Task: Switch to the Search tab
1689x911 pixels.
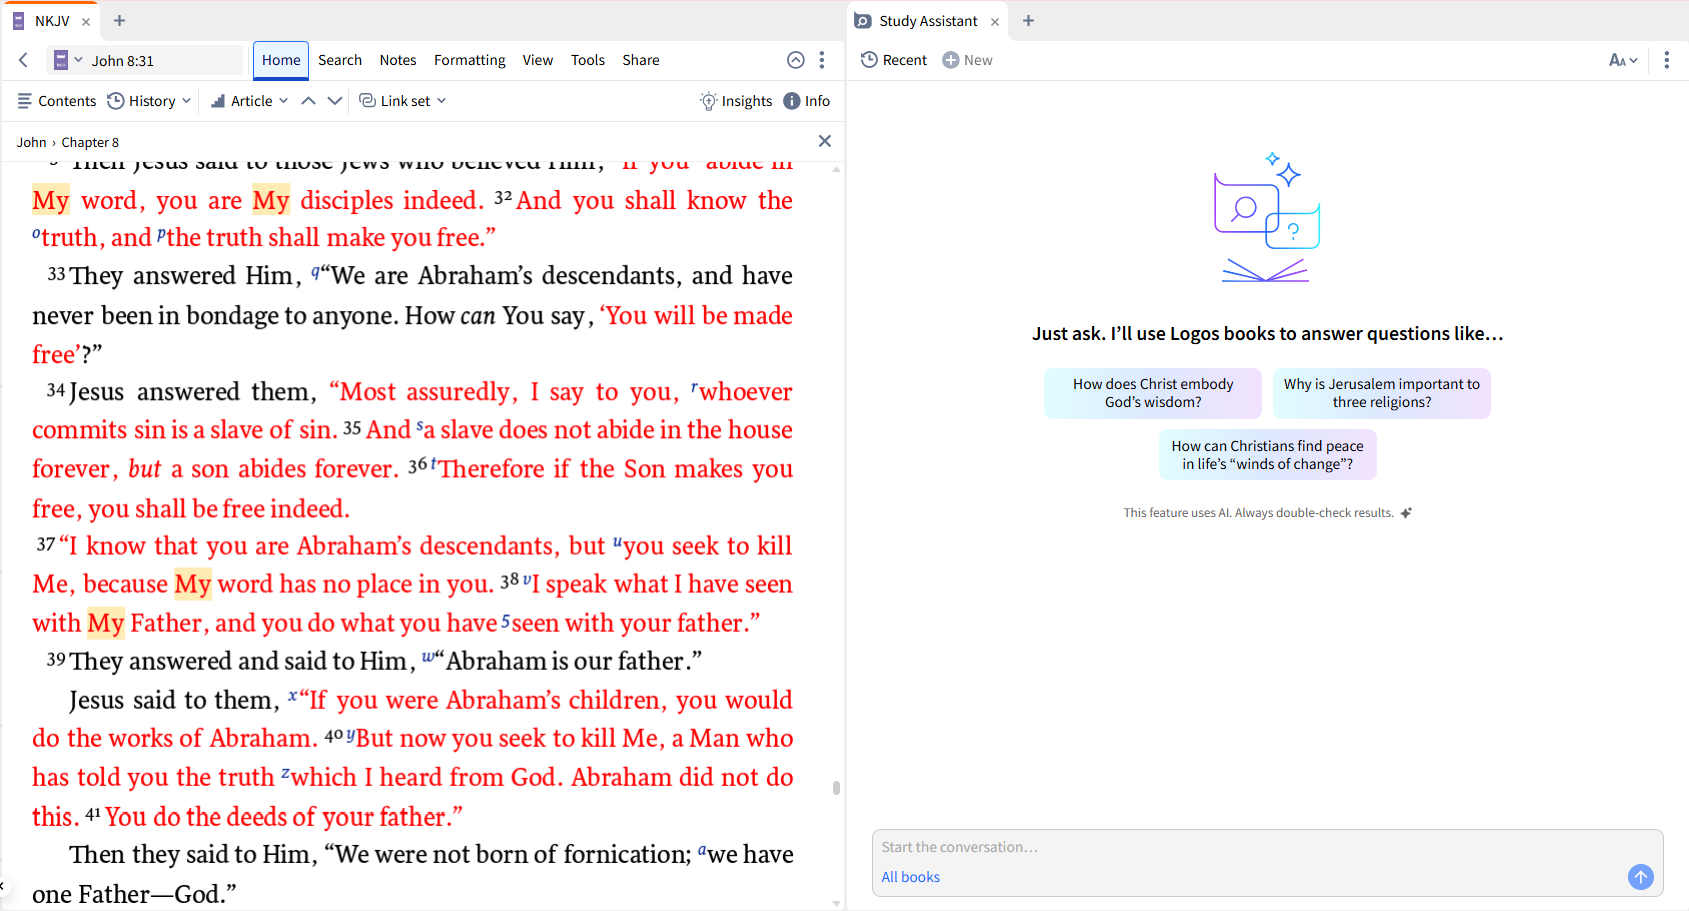Action: point(340,60)
